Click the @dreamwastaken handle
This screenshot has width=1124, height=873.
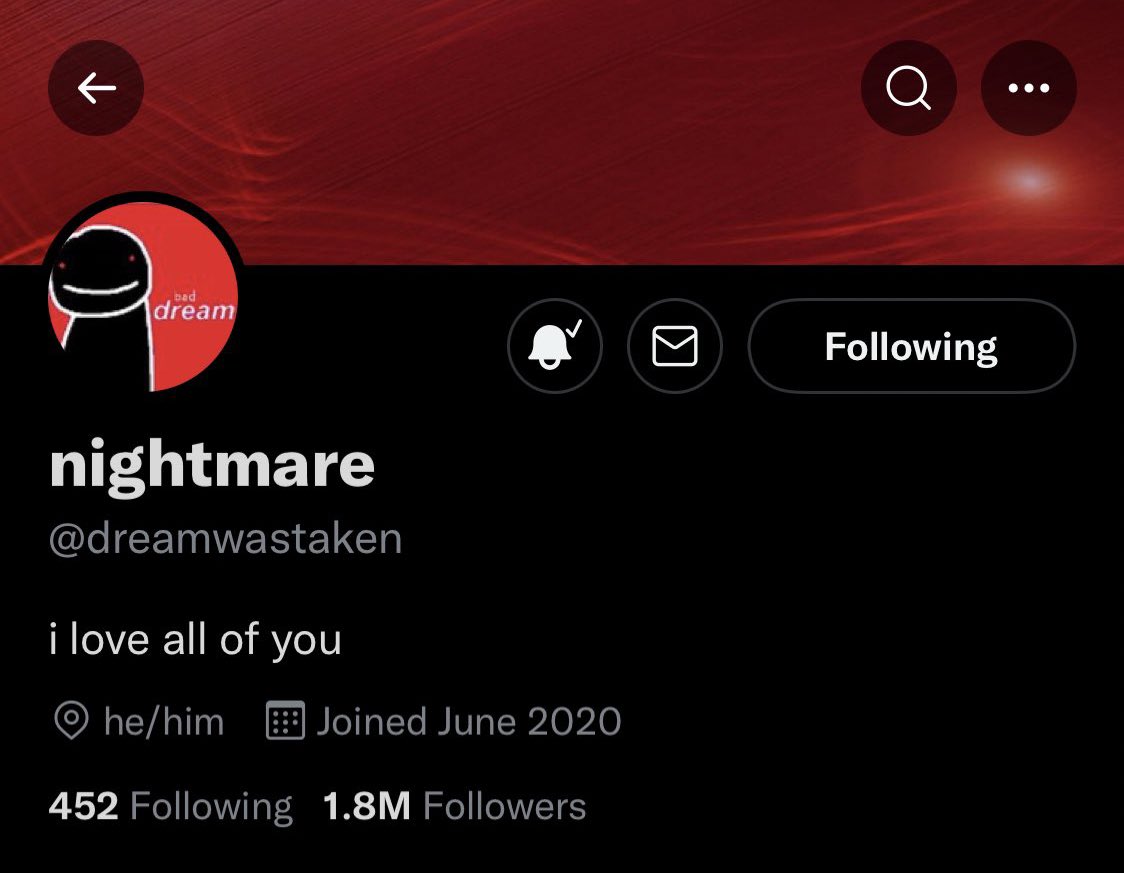tap(225, 539)
